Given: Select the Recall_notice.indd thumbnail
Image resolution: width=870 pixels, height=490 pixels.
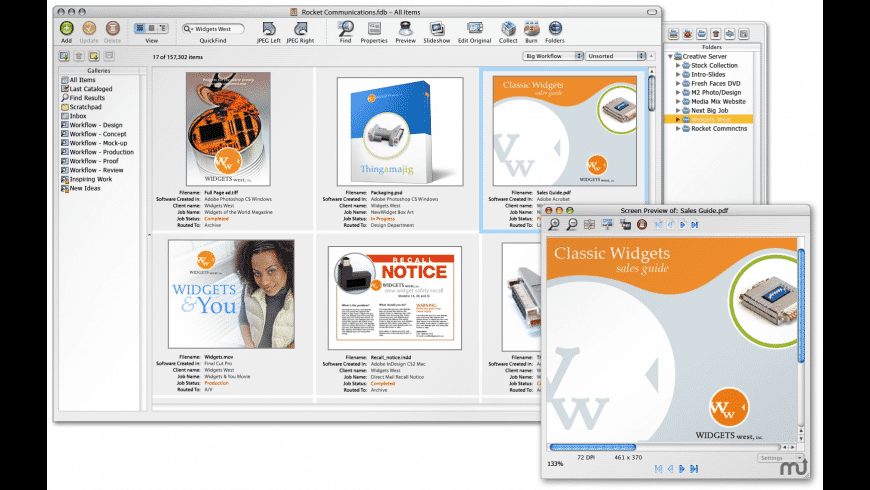Looking at the screenshot, I should coord(395,298).
